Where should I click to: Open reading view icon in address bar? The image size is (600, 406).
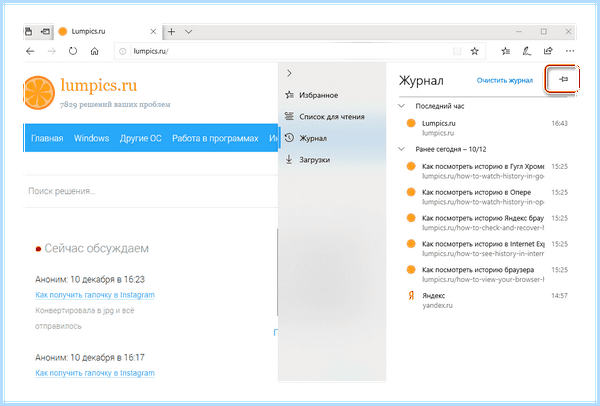tap(457, 51)
